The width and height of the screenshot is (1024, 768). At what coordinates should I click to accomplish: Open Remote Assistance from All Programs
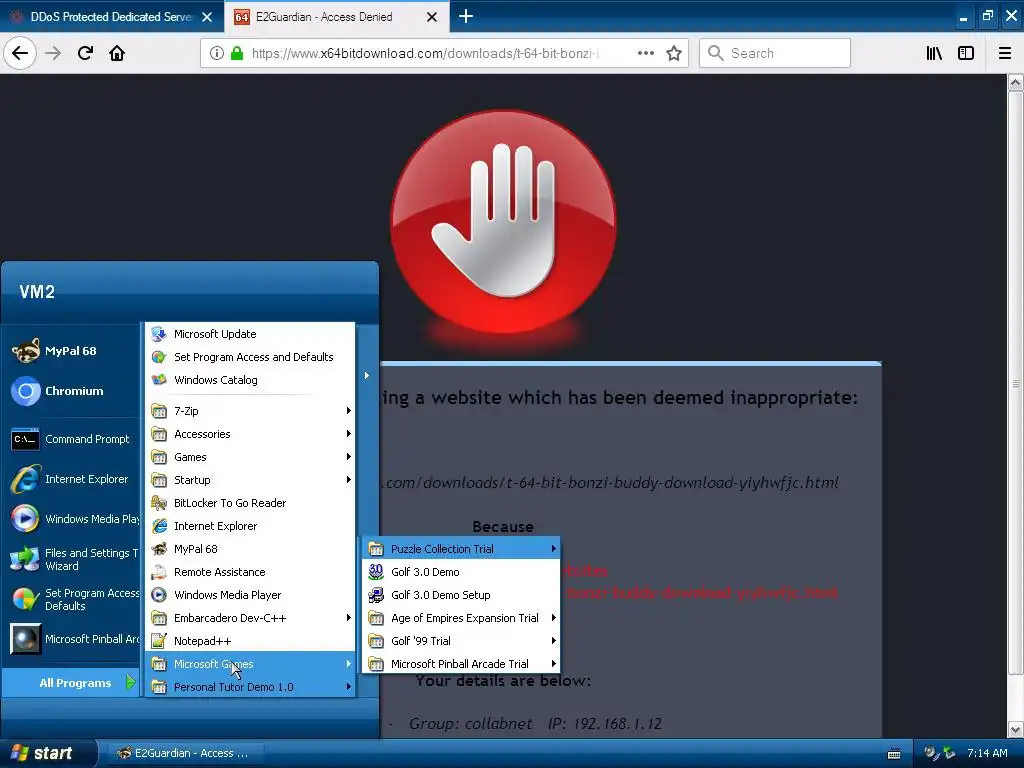[x=251, y=572]
